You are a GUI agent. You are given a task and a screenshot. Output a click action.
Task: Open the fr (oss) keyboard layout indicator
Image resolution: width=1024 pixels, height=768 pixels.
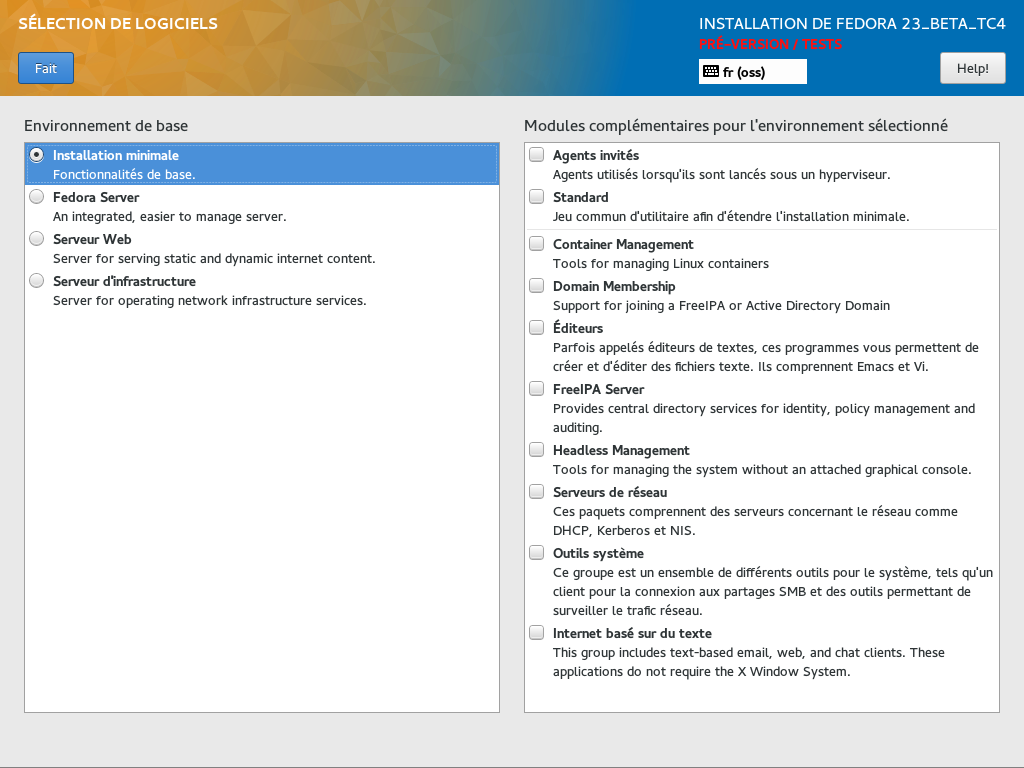point(752,72)
